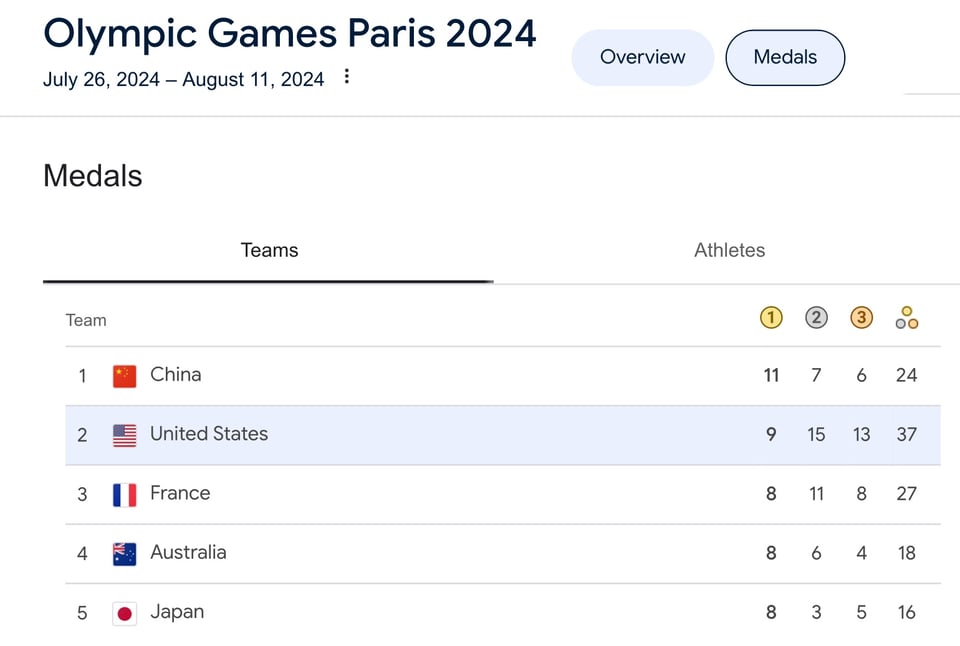The height and width of the screenshot is (646, 960).
Task: Click the silver medal column icon
Action: pyautogui.click(x=816, y=318)
